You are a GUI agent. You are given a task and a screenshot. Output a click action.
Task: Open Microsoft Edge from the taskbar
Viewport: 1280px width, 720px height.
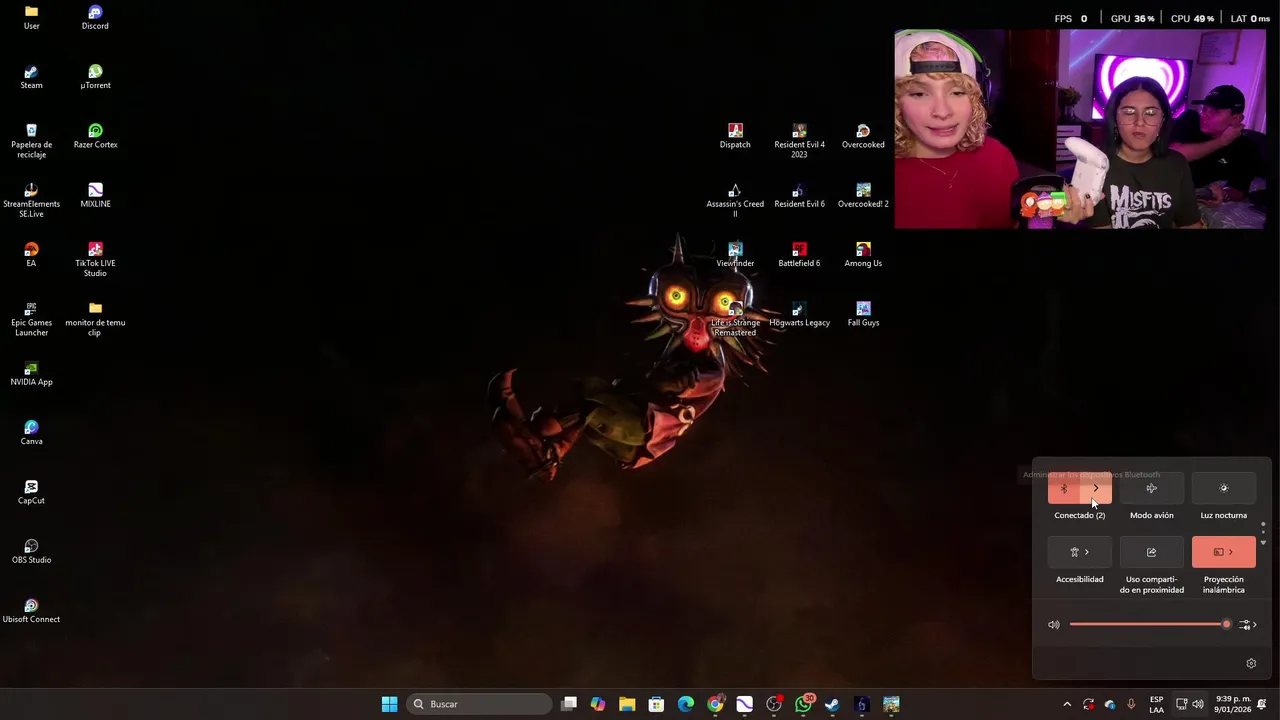pos(686,704)
